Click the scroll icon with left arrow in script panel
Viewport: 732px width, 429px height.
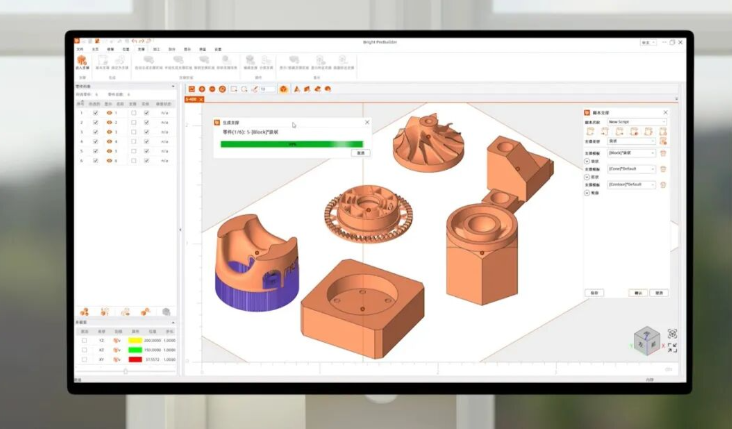point(605,132)
